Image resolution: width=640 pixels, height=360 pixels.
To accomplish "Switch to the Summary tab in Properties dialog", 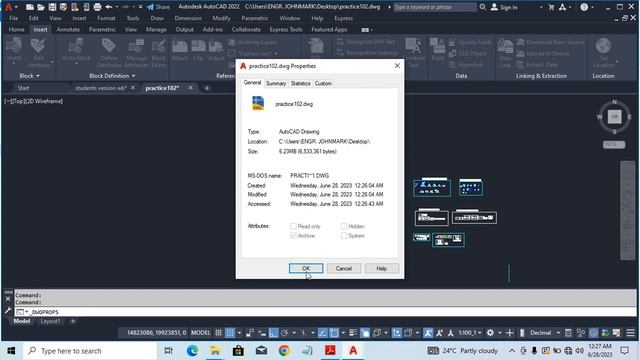I will pyautogui.click(x=276, y=83).
